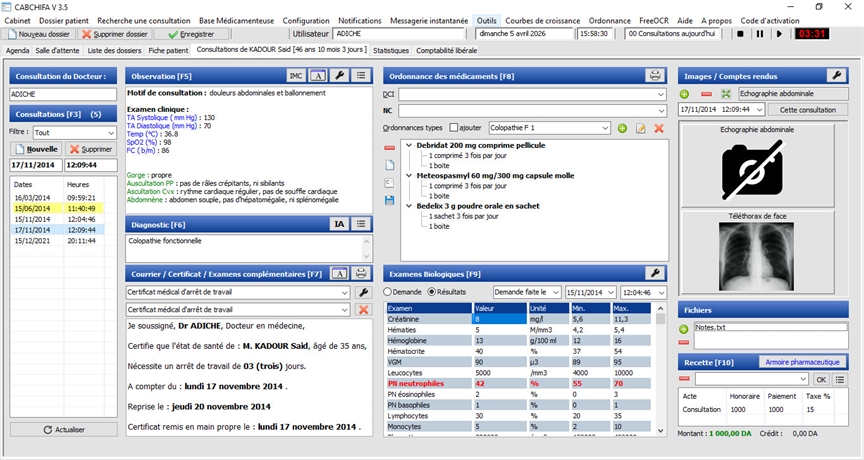Select the 'Demande' radio button

coord(389,292)
